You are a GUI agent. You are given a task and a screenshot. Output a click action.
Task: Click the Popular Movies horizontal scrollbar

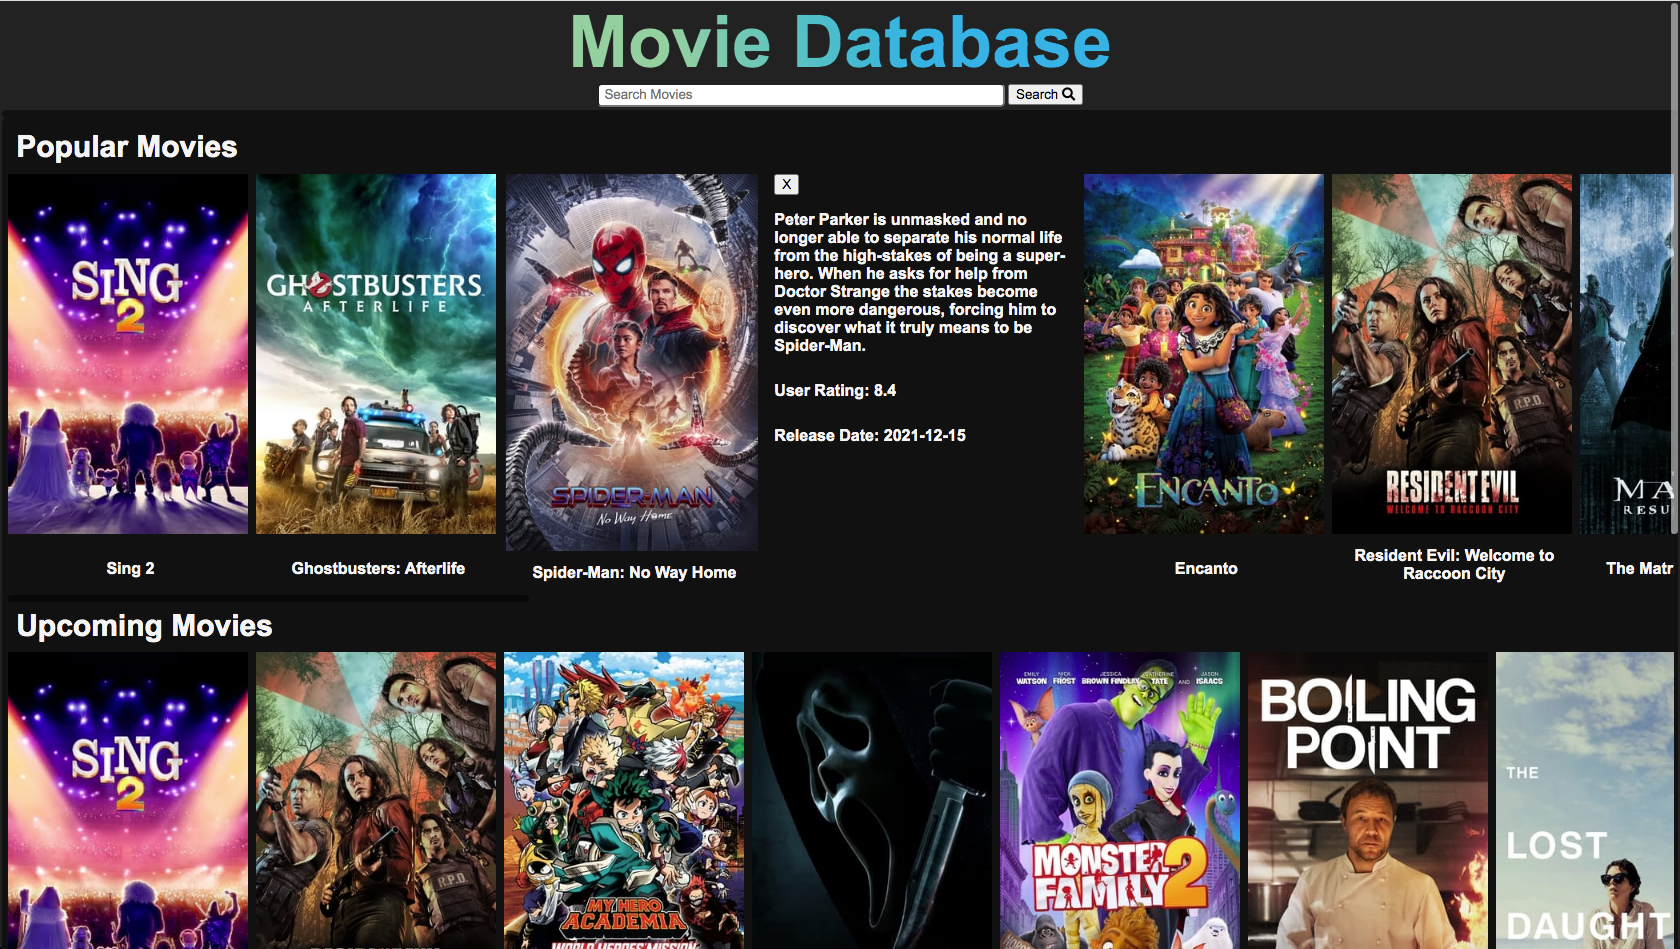point(266,599)
